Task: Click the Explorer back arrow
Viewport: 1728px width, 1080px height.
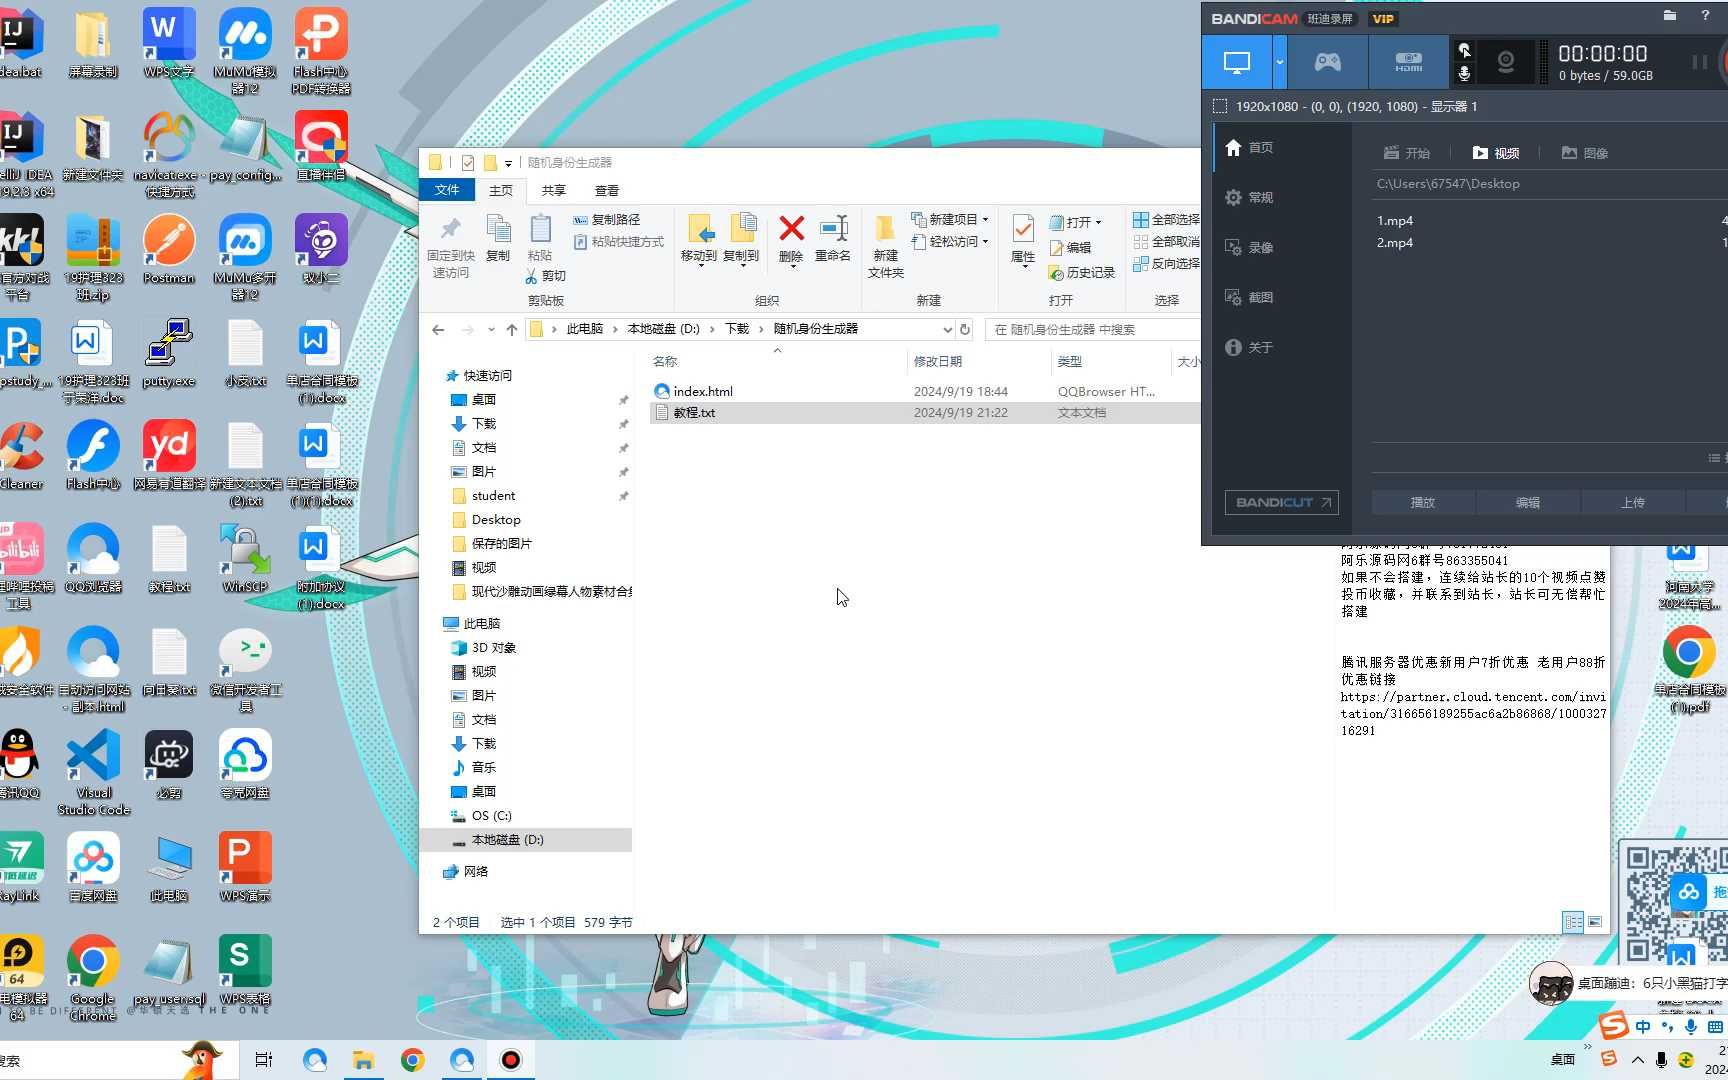Action: (x=438, y=329)
